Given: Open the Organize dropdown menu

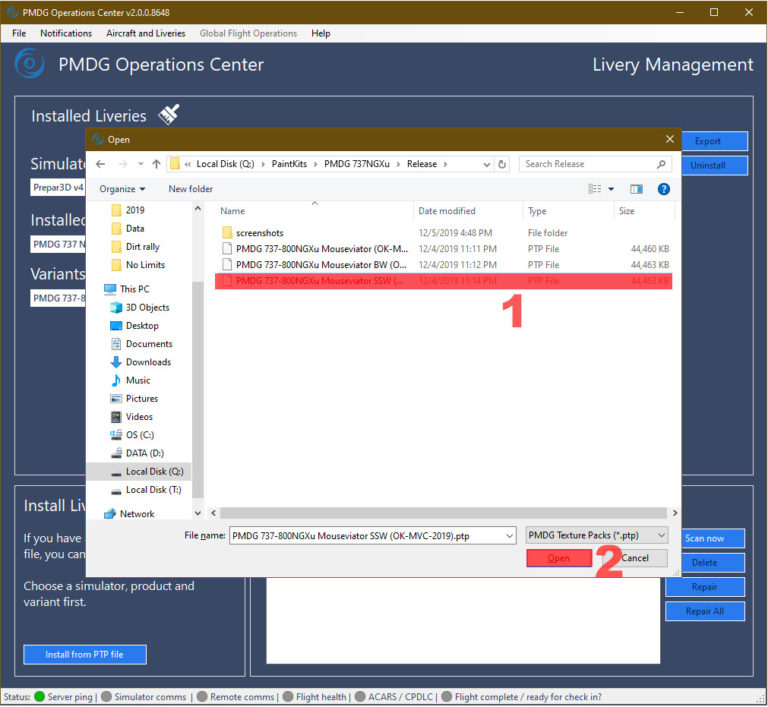Looking at the screenshot, I should [122, 189].
